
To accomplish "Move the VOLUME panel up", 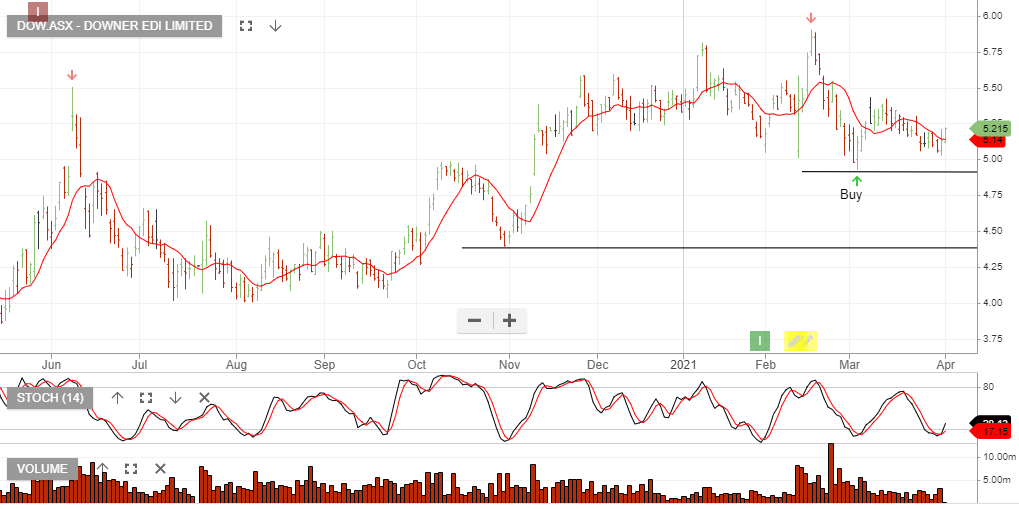I will pyautogui.click(x=101, y=468).
